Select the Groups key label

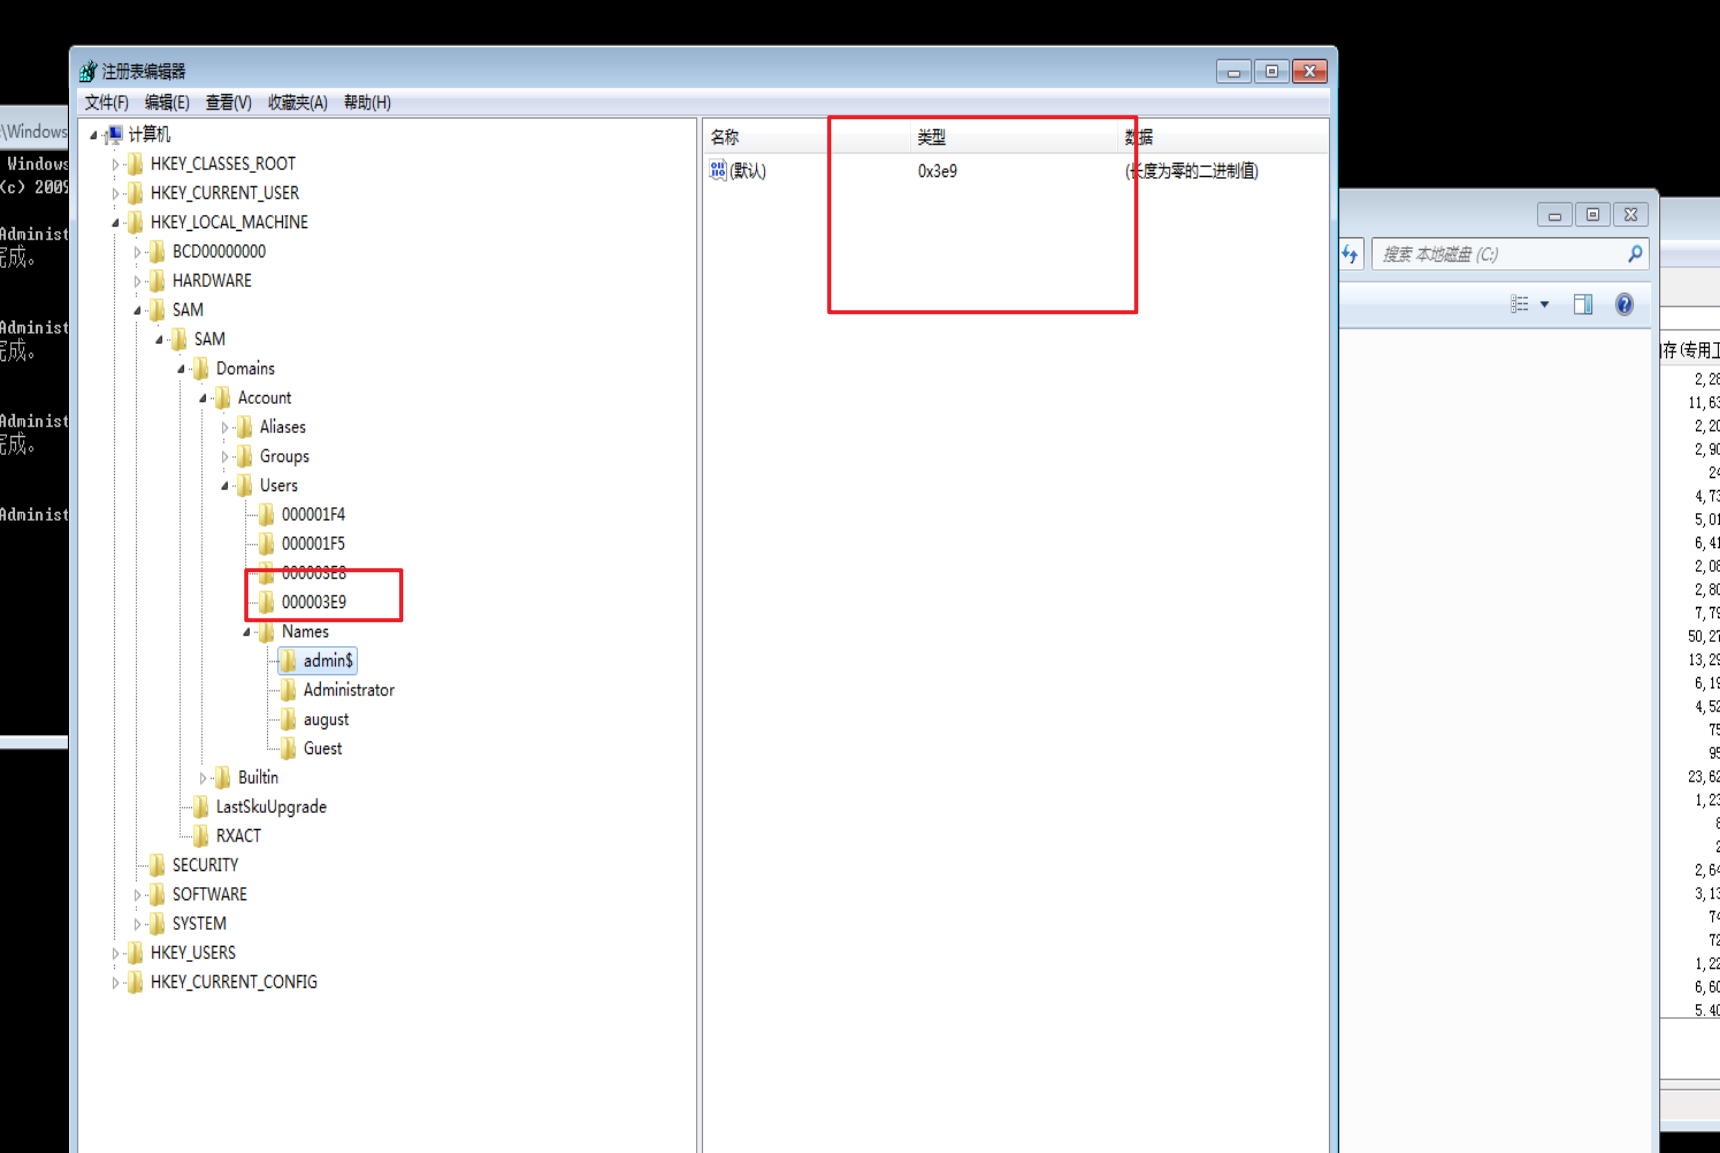284,456
